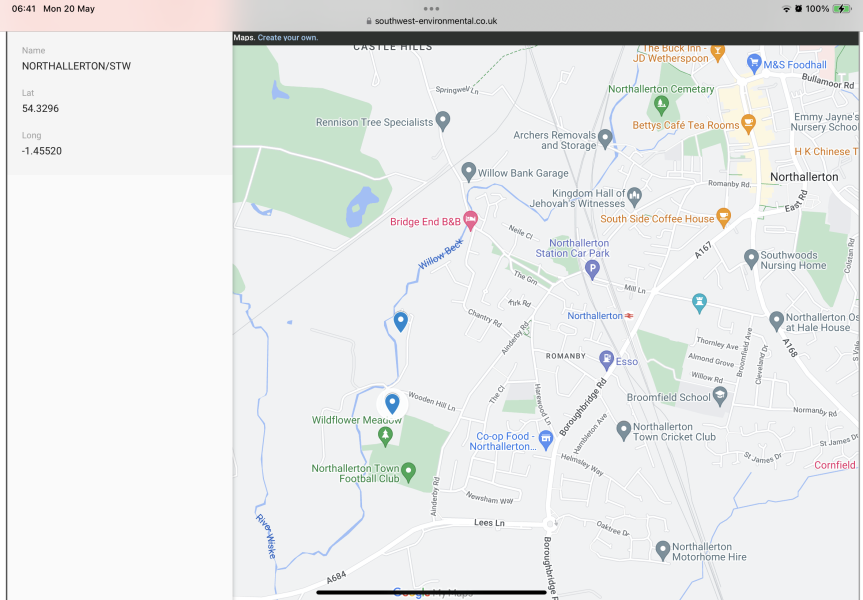863x600 pixels.
Task: Tap the M&S Foodhall shopping cart icon
Action: coord(754,63)
